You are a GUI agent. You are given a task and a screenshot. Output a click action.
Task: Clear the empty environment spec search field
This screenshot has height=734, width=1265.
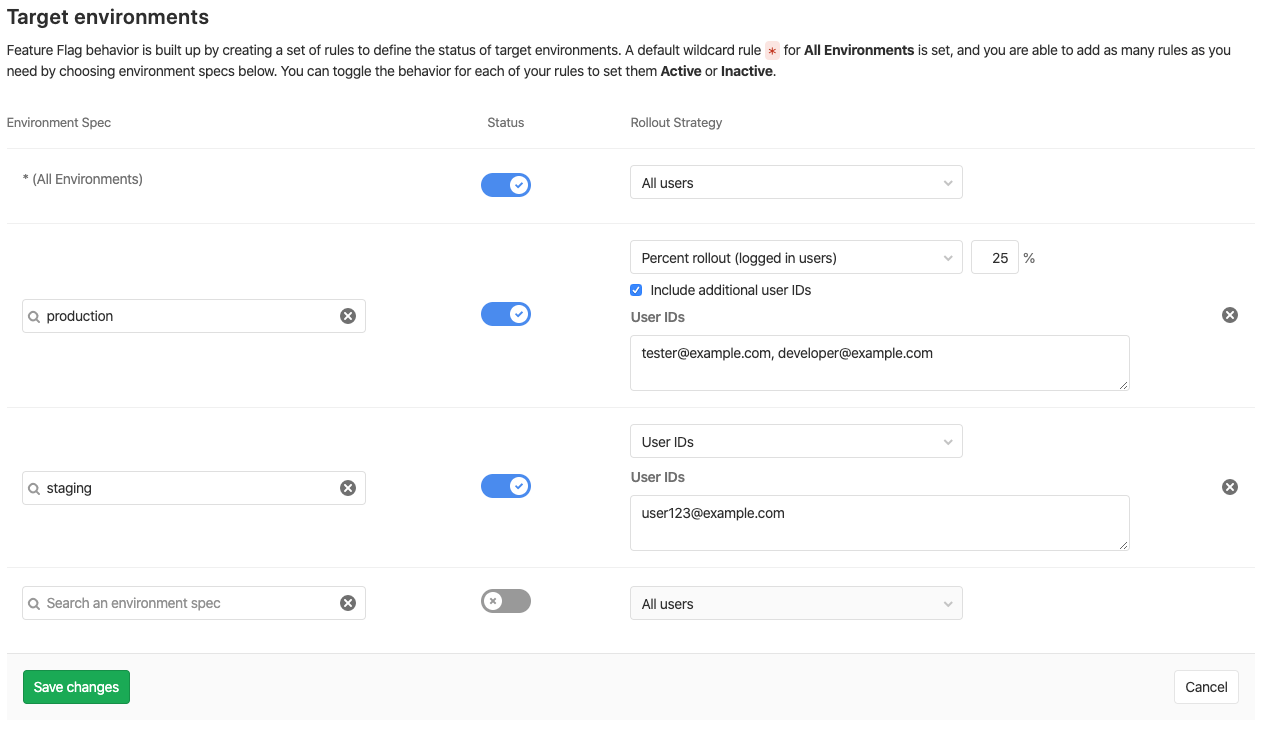347,603
